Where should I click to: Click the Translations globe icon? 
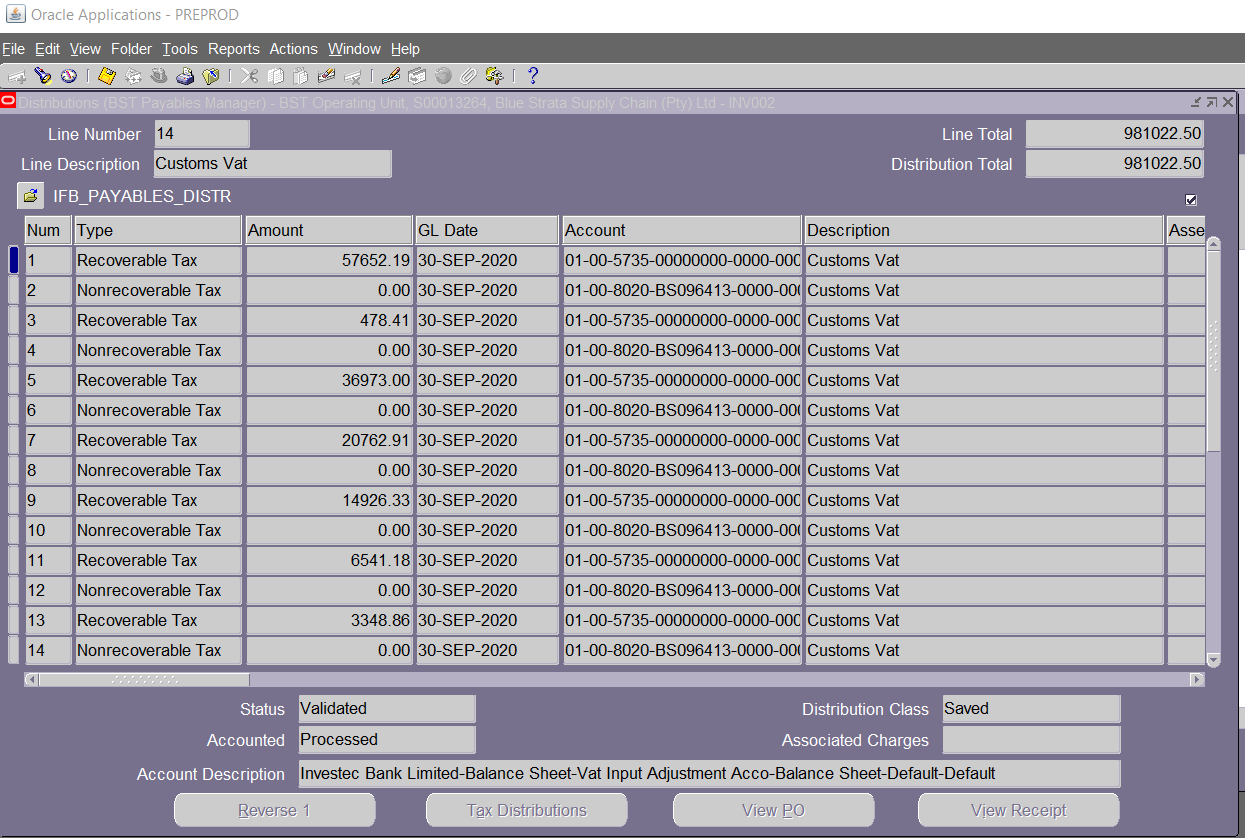443,76
